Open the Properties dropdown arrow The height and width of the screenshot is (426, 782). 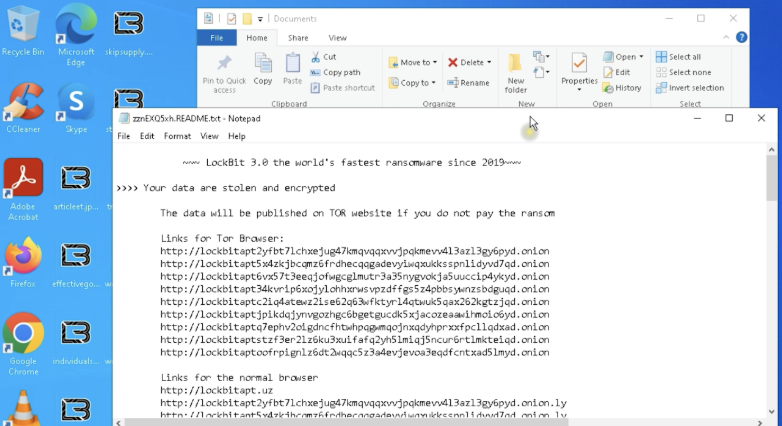[x=579, y=90]
